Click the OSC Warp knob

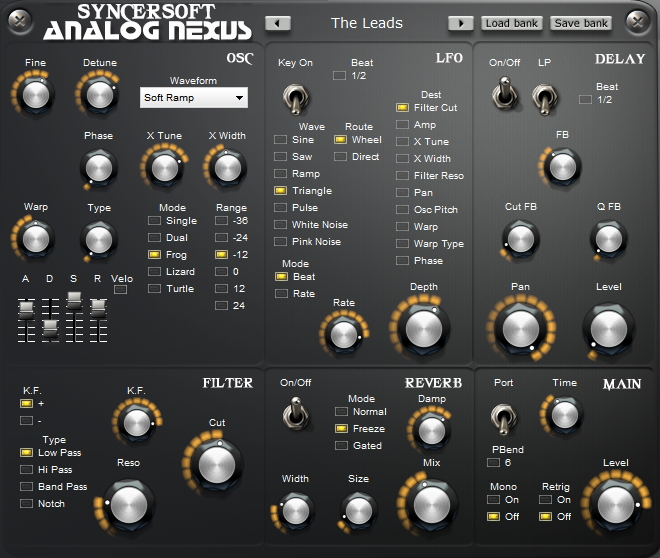36,239
